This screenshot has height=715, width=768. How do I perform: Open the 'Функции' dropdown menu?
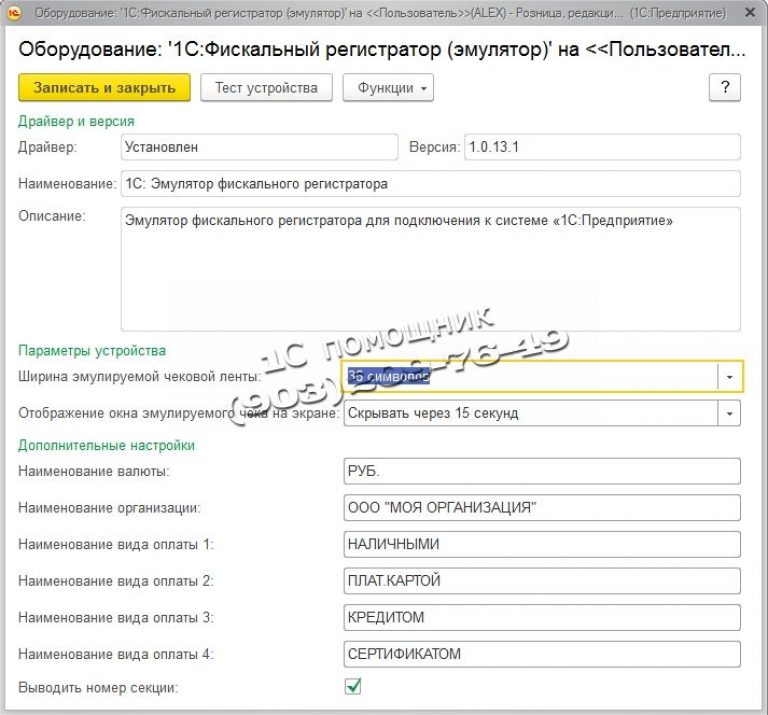[x=388, y=87]
